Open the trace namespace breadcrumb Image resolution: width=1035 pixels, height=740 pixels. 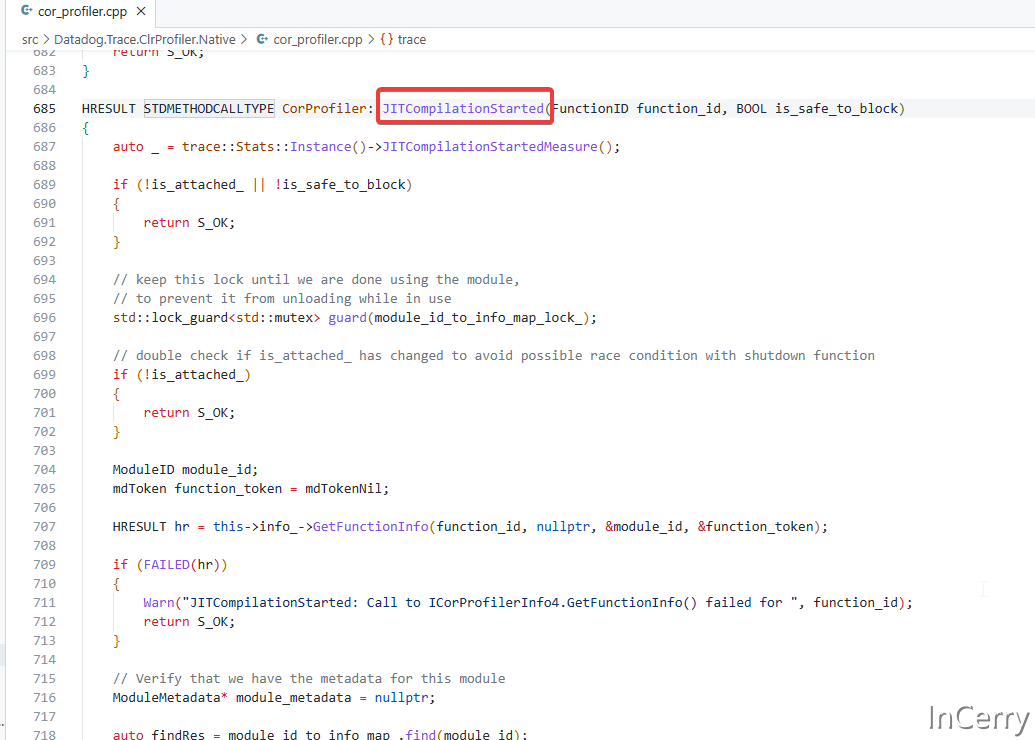tap(411, 40)
